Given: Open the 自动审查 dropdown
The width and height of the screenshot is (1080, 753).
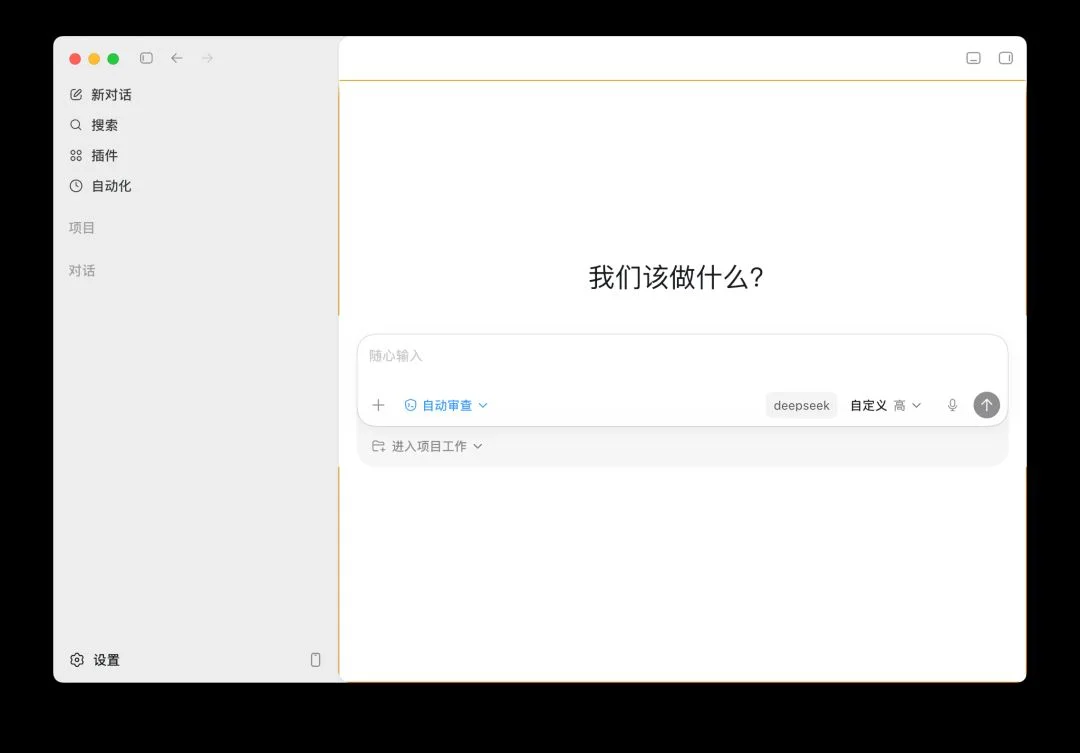Looking at the screenshot, I should [446, 405].
